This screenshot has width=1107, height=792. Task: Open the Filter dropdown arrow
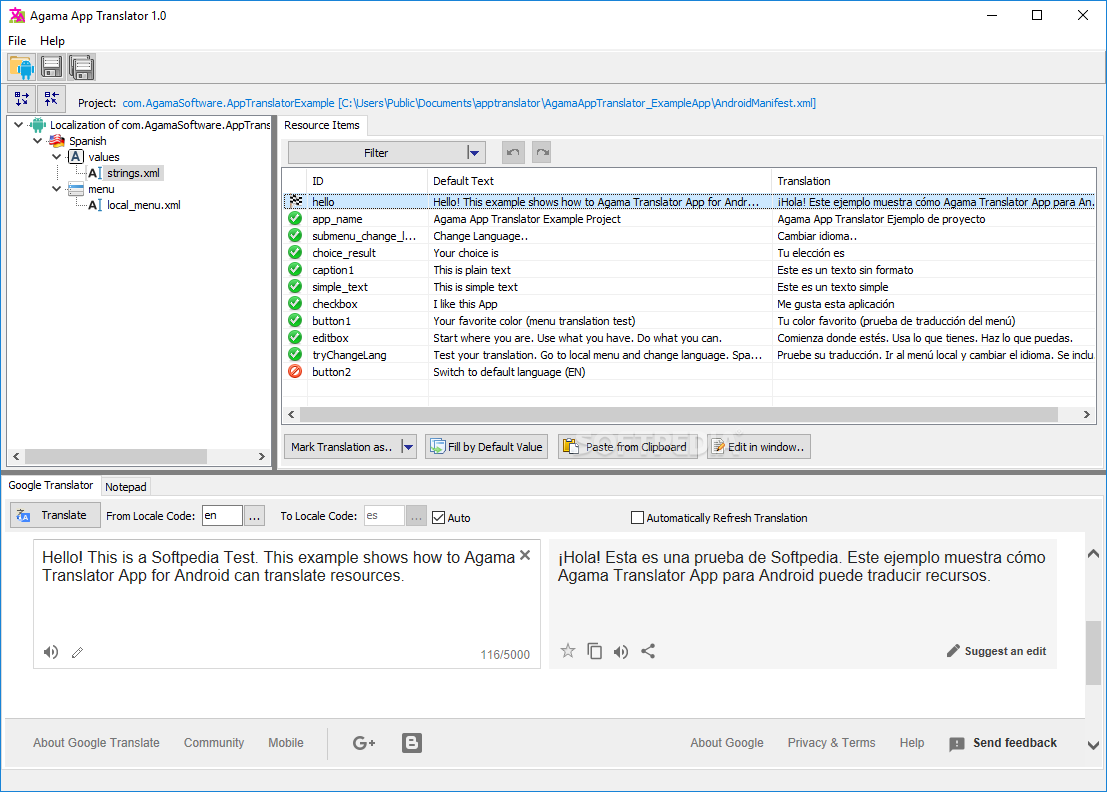click(x=474, y=152)
